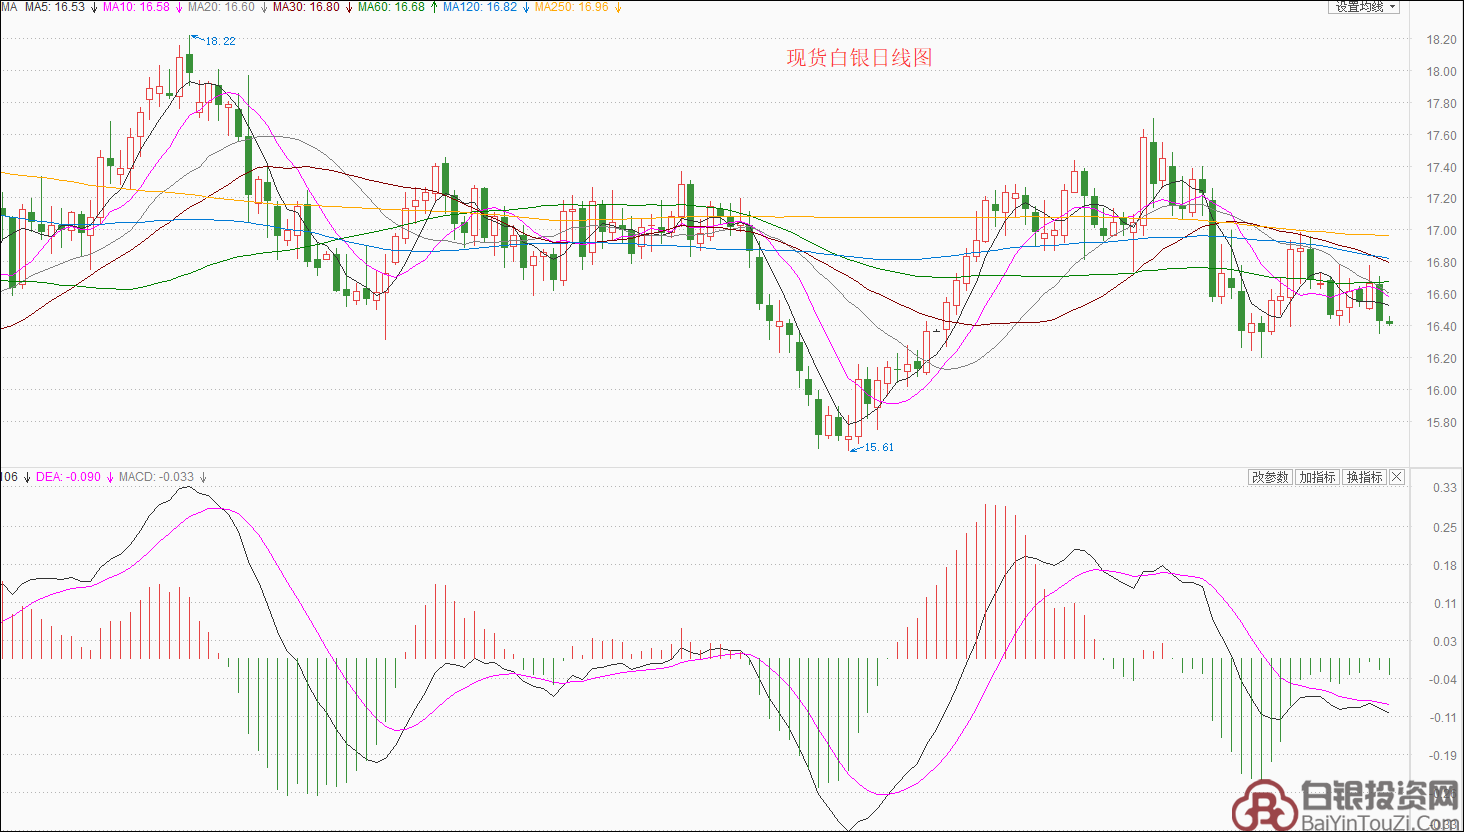Click the 现货白银日线图 chart title
Image resolution: width=1464 pixels, height=832 pixels.
pos(859,58)
